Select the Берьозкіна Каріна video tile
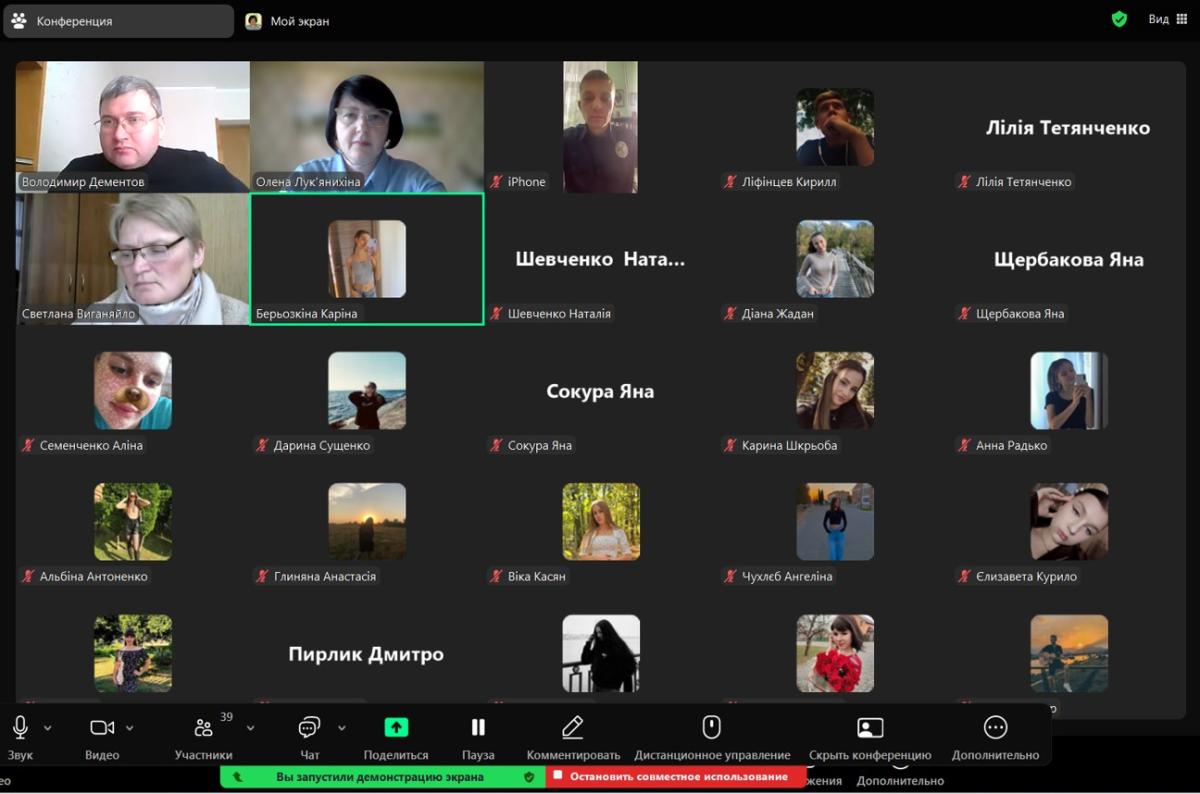Viewport: 1200px width, 794px height. point(366,259)
